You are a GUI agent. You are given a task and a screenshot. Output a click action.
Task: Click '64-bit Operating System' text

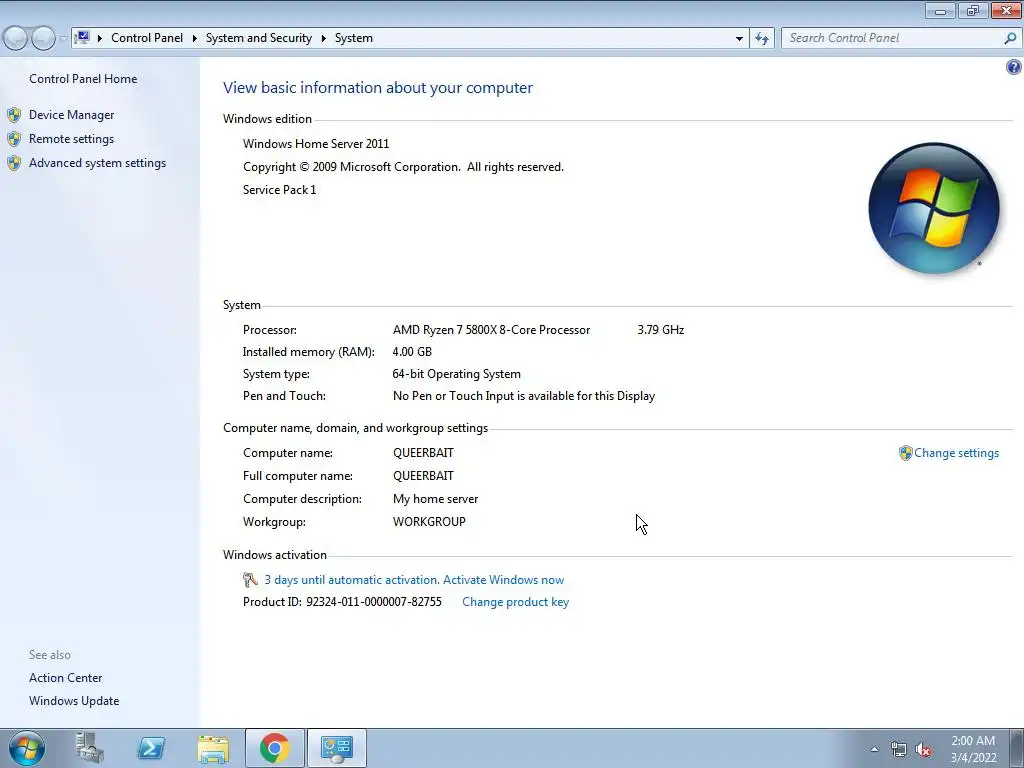pos(456,374)
